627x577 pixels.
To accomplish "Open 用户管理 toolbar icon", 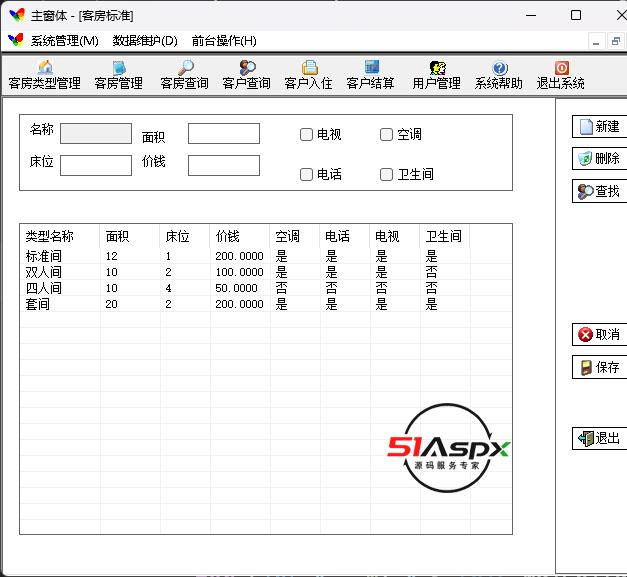I will [437, 68].
